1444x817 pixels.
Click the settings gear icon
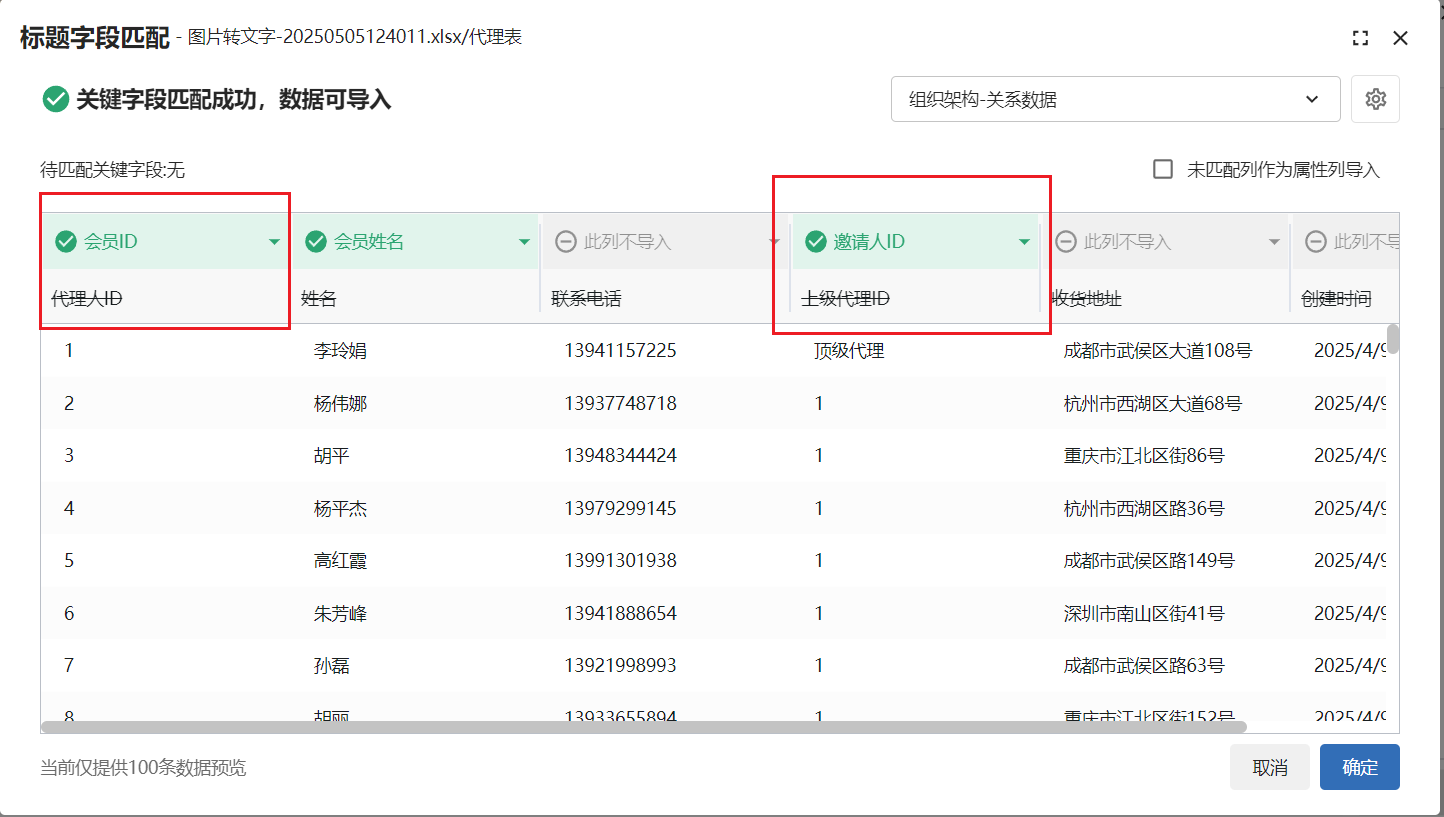point(1375,99)
